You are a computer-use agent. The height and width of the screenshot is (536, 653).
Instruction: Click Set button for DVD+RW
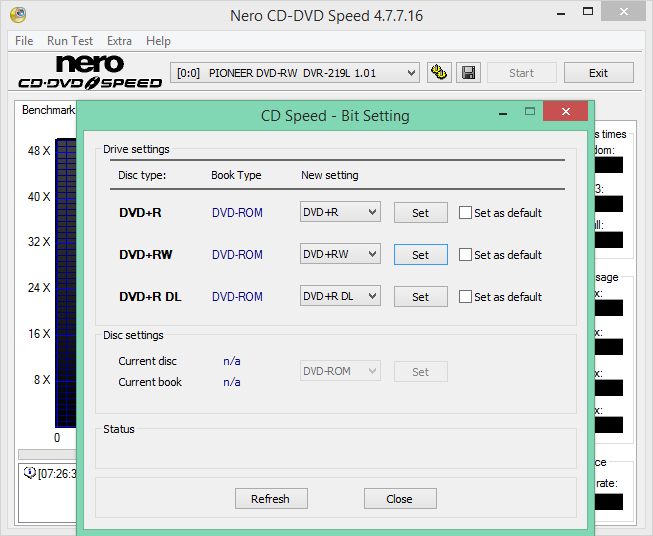click(421, 255)
